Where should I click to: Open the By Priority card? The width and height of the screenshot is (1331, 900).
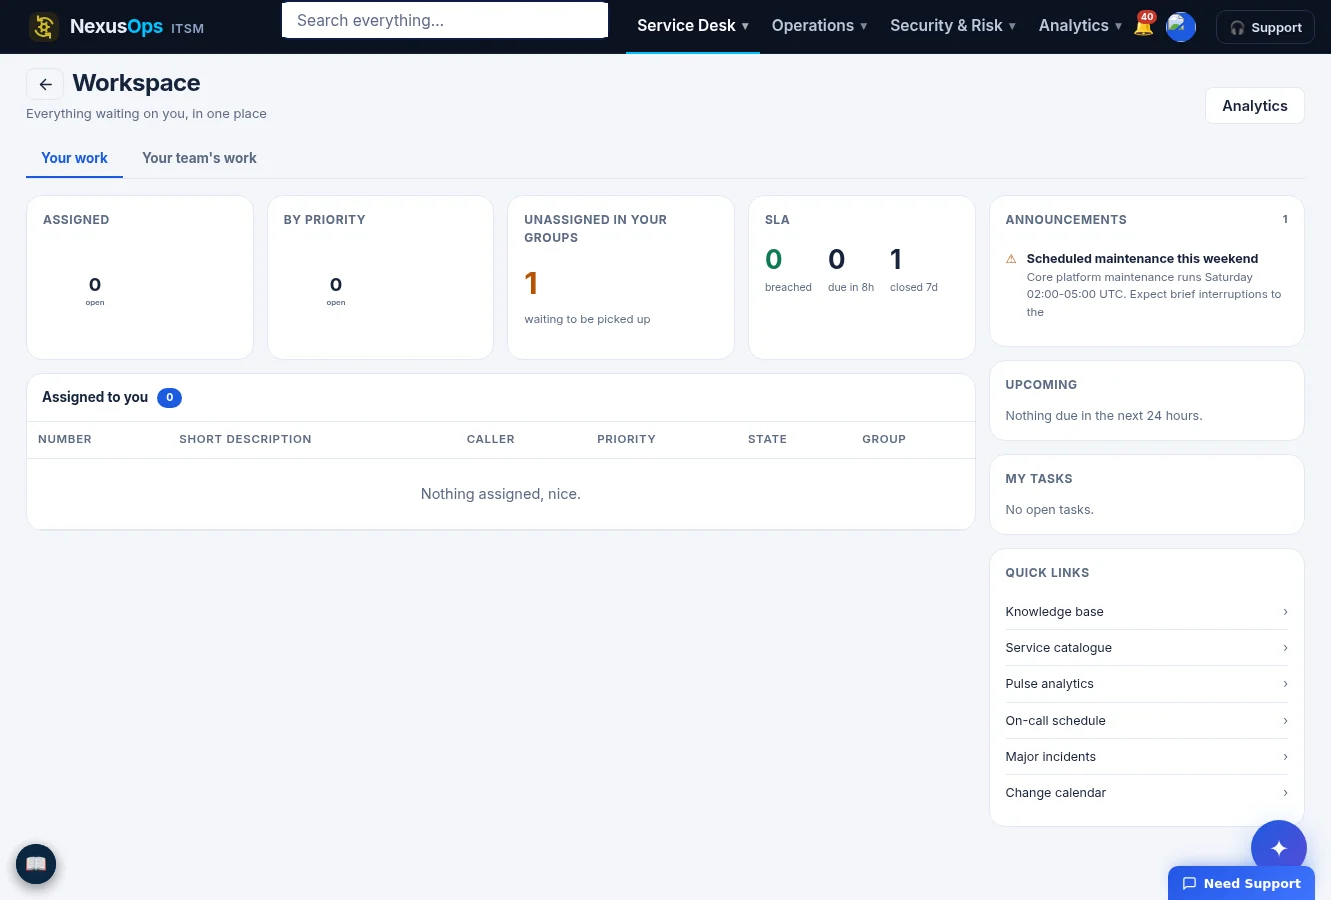pyautogui.click(x=380, y=277)
